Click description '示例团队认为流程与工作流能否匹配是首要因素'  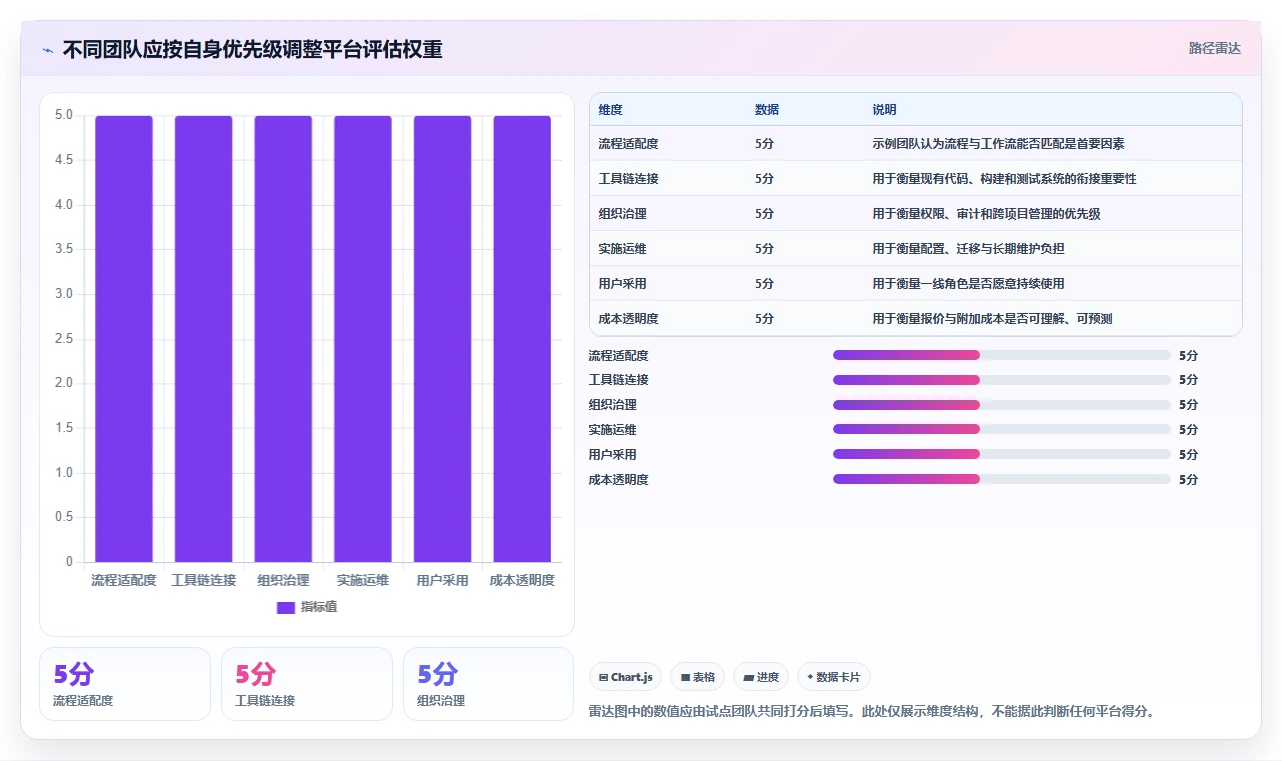tap(998, 144)
